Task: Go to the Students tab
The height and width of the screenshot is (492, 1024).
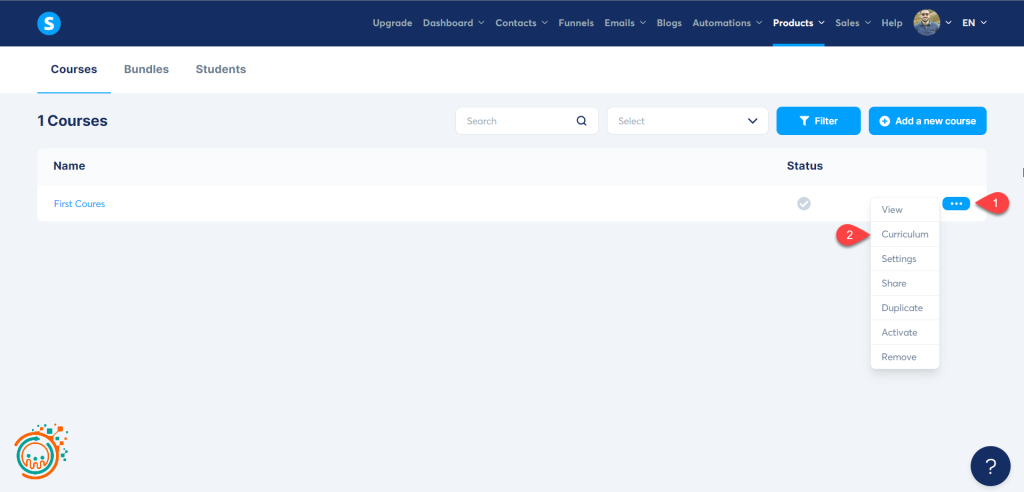Action: (220, 70)
